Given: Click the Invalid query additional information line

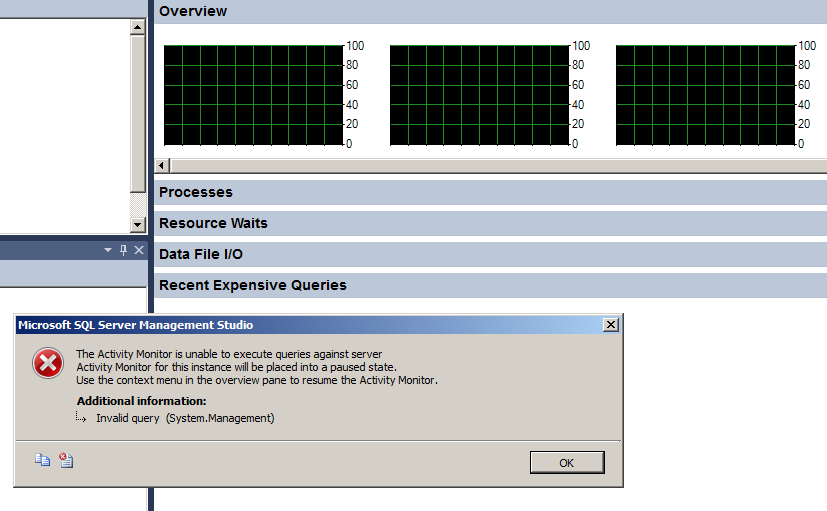Looking at the screenshot, I should [185, 418].
